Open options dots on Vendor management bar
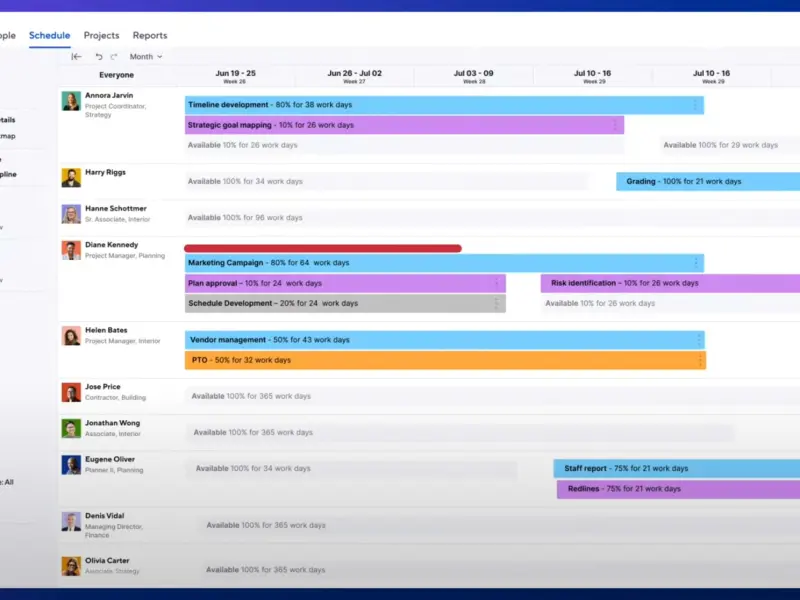Screen dimensions: 800x600 coord(698,340)
